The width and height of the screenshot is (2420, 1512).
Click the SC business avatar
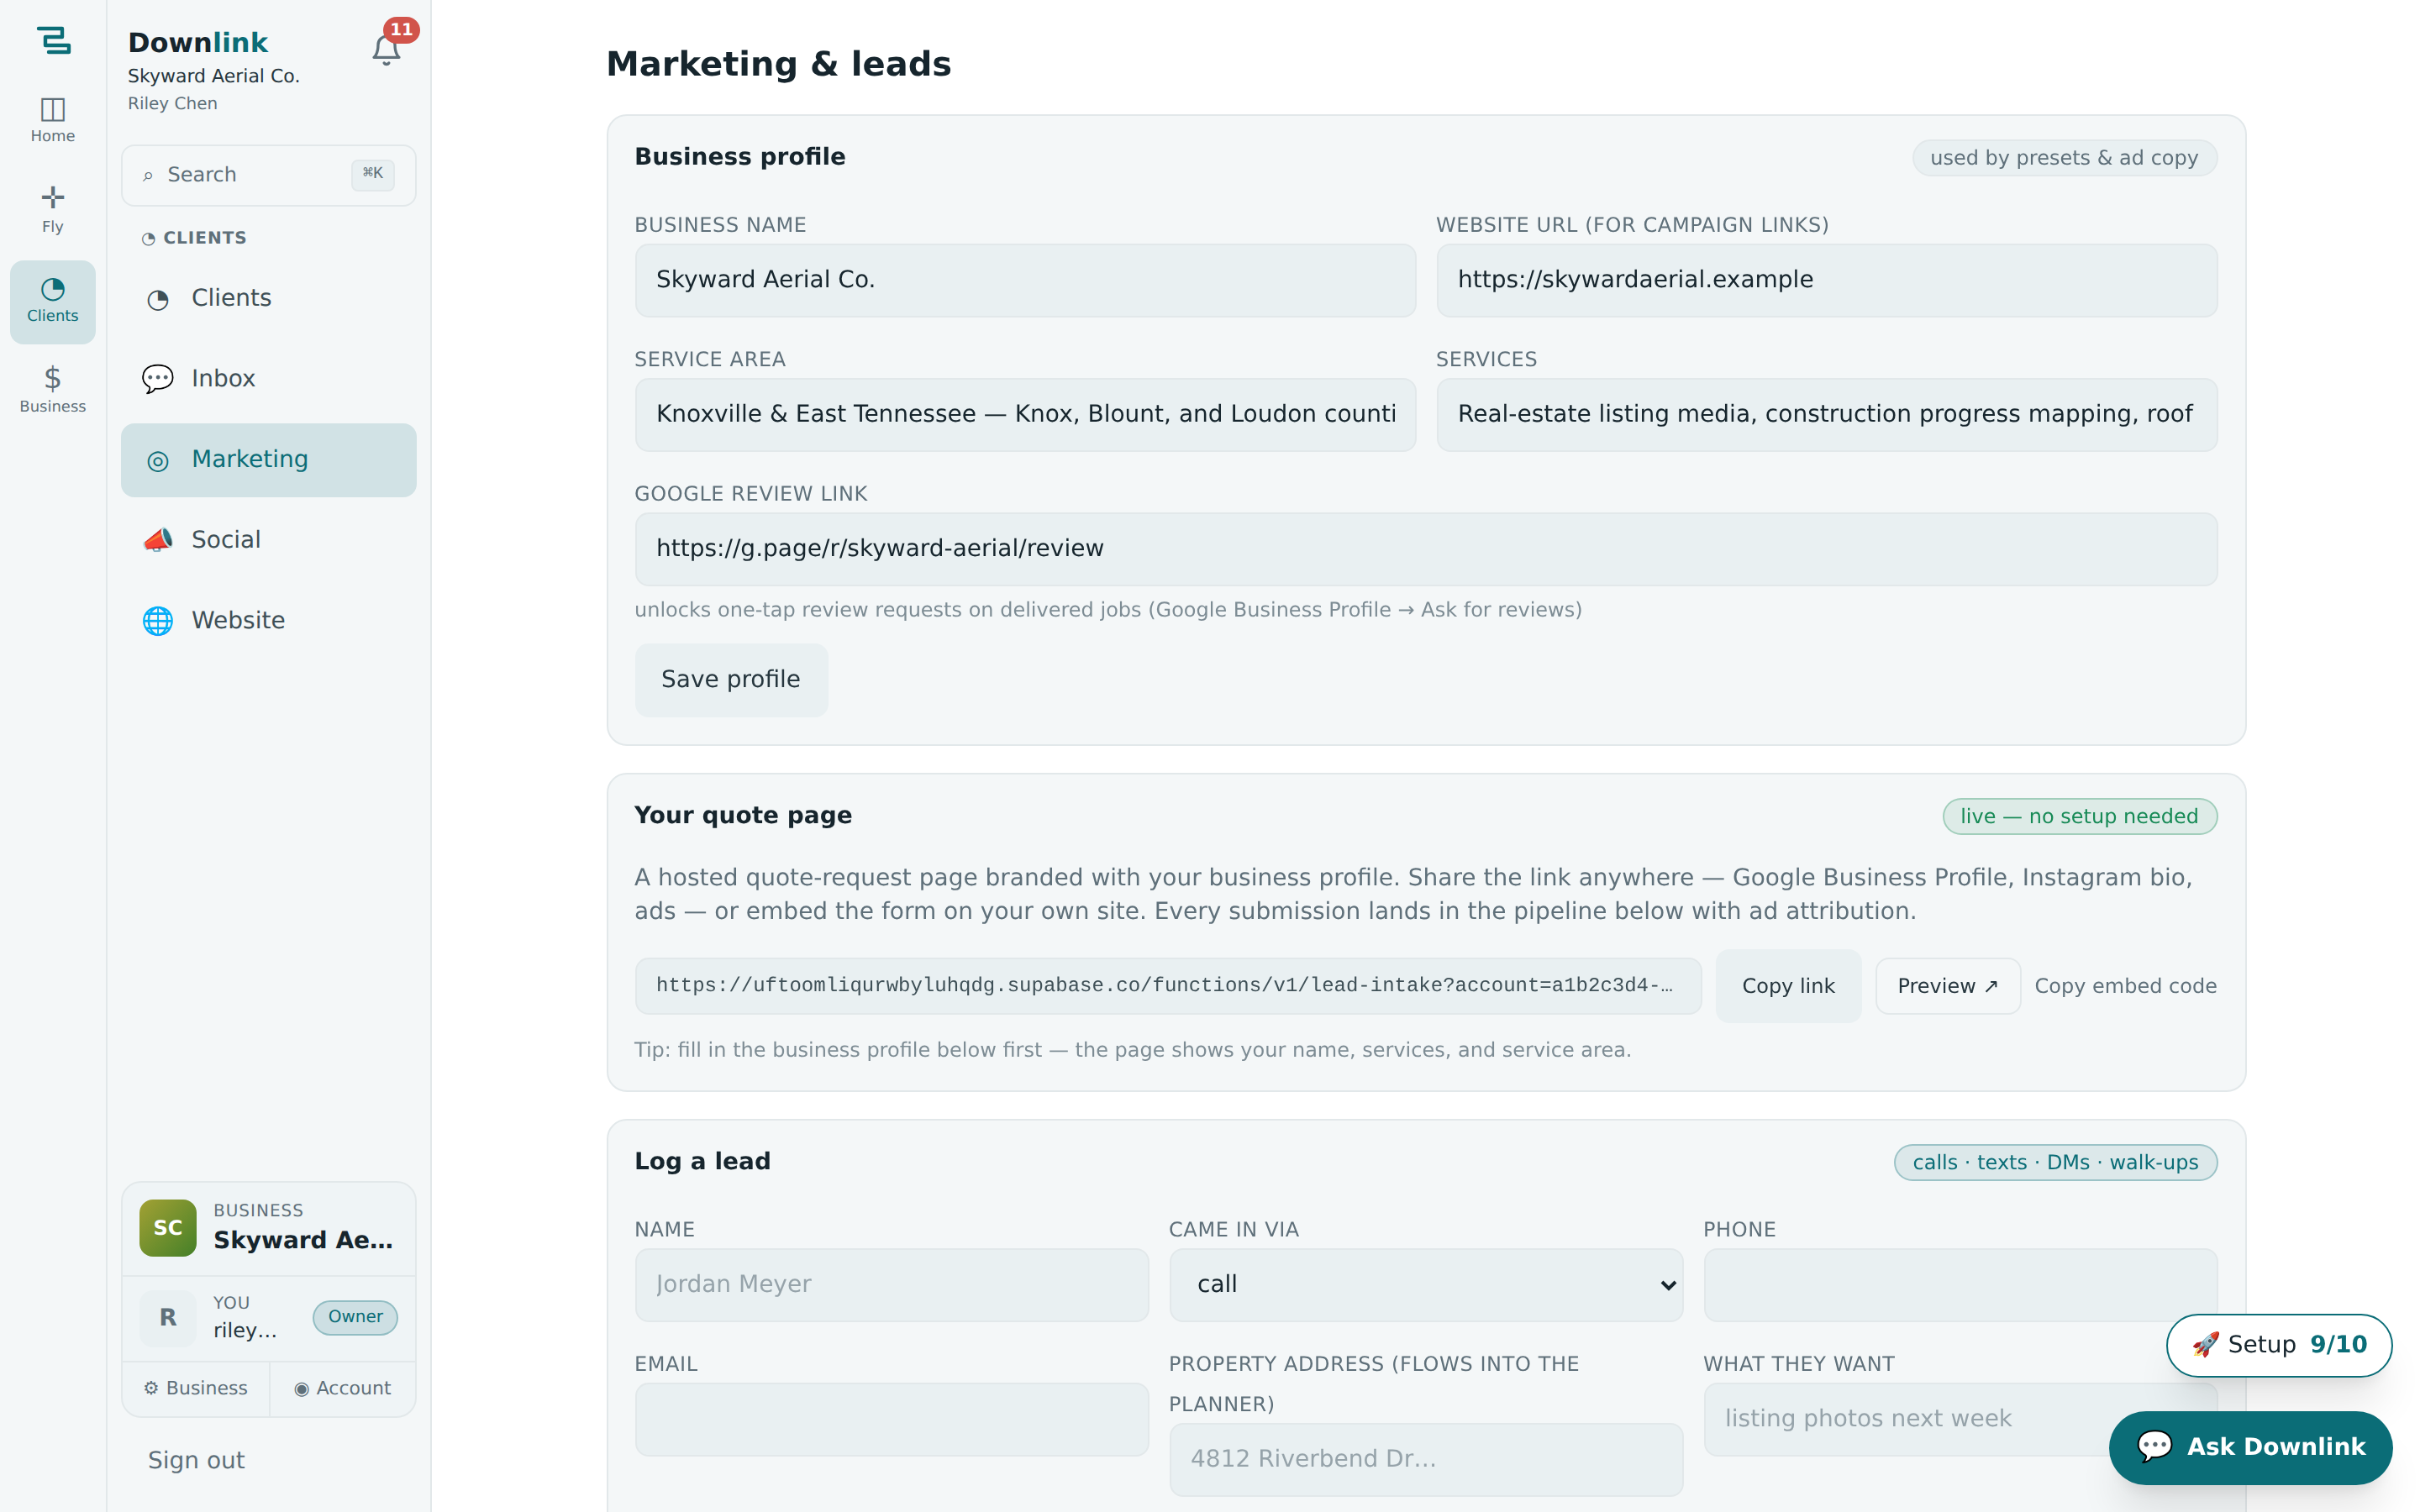coord(167,1228)
